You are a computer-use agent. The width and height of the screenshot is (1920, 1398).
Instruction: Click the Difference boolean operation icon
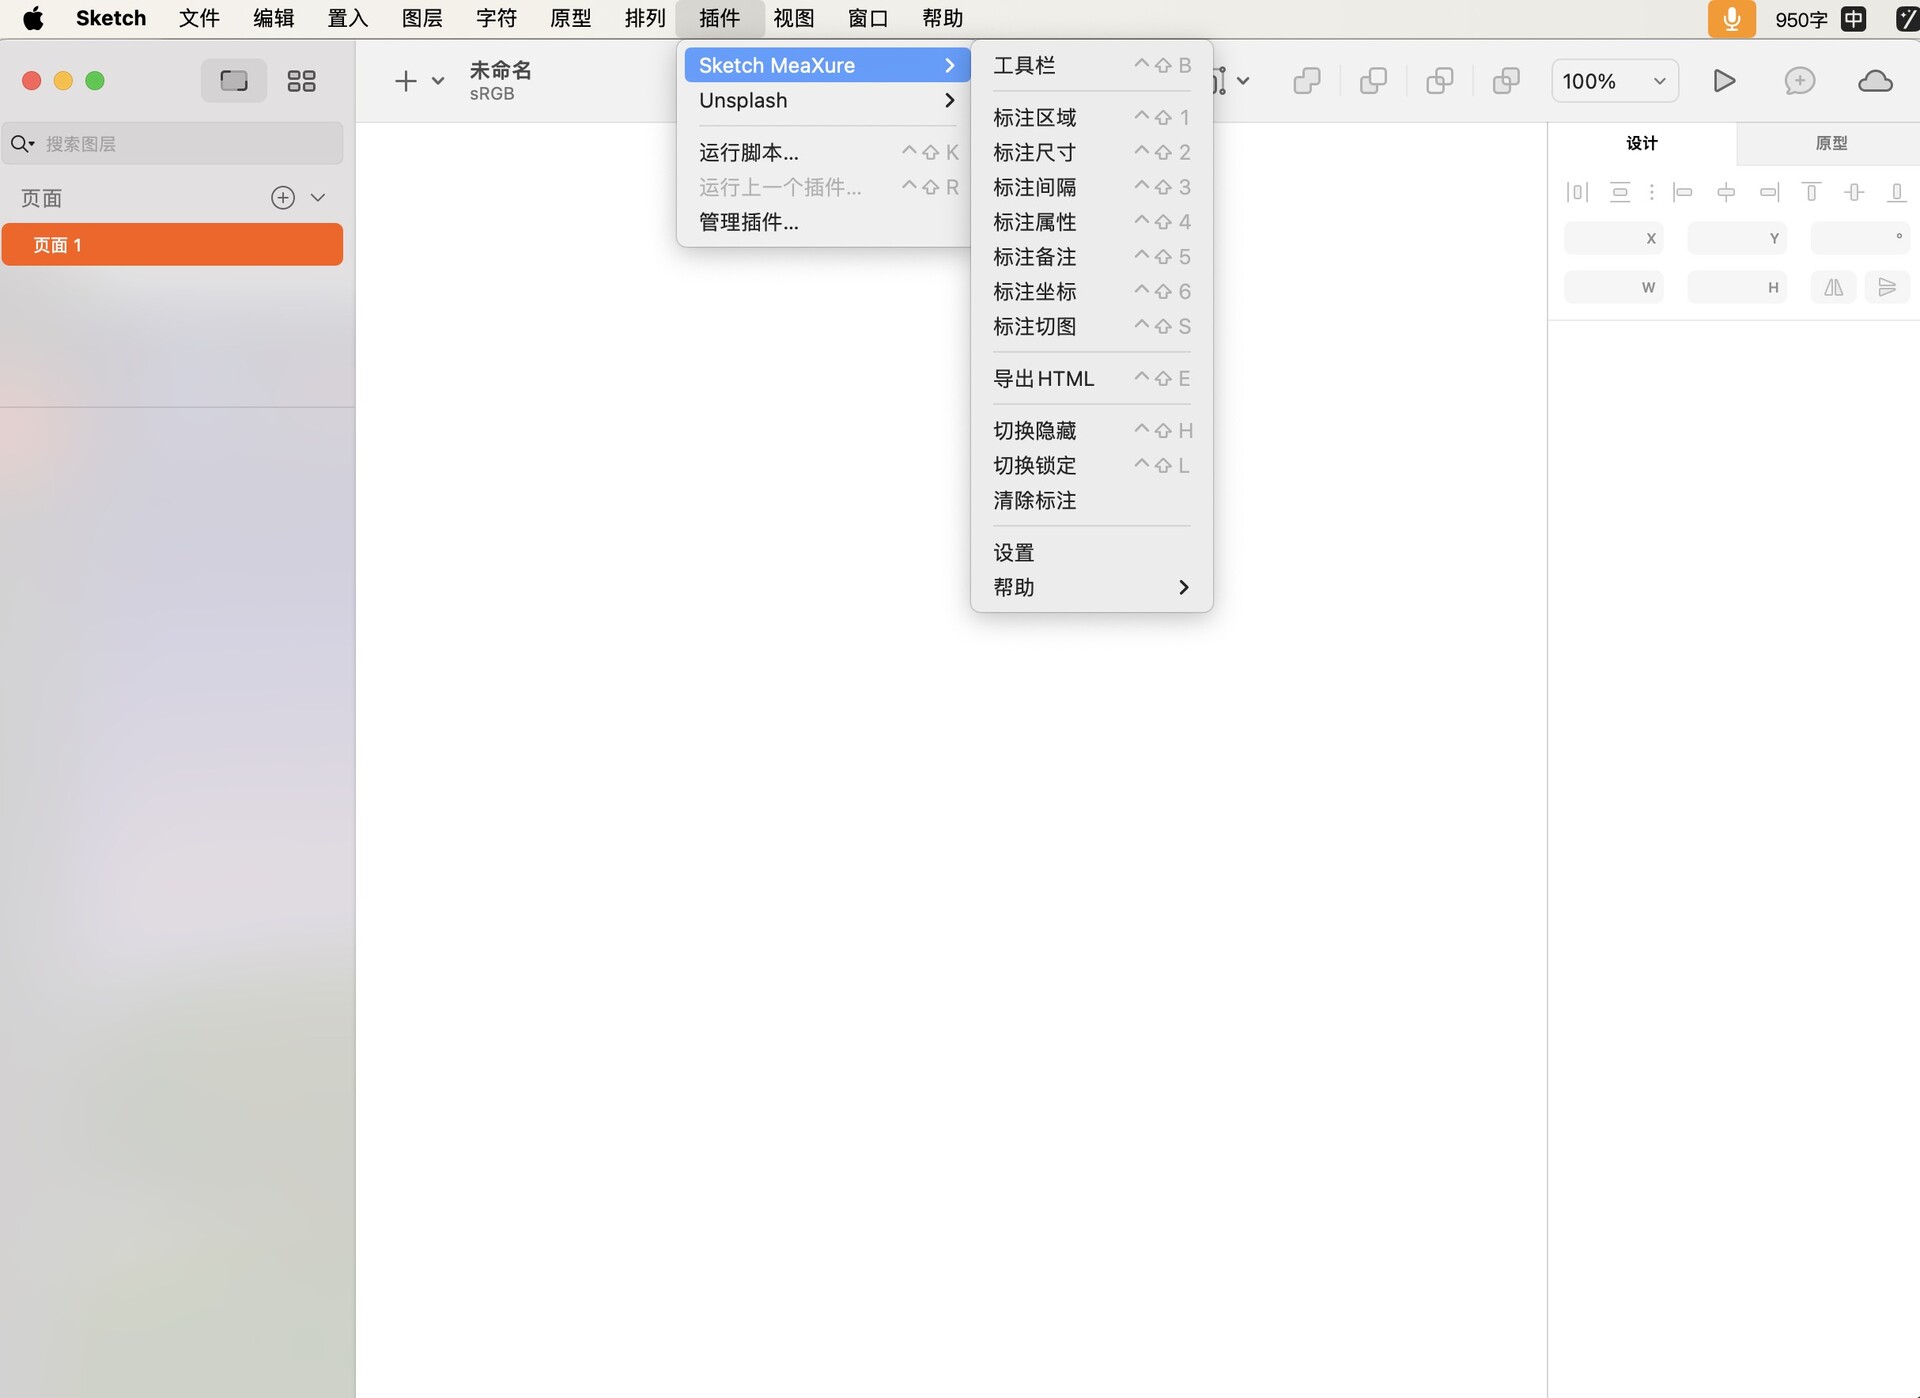click(x=1505, y=81)
